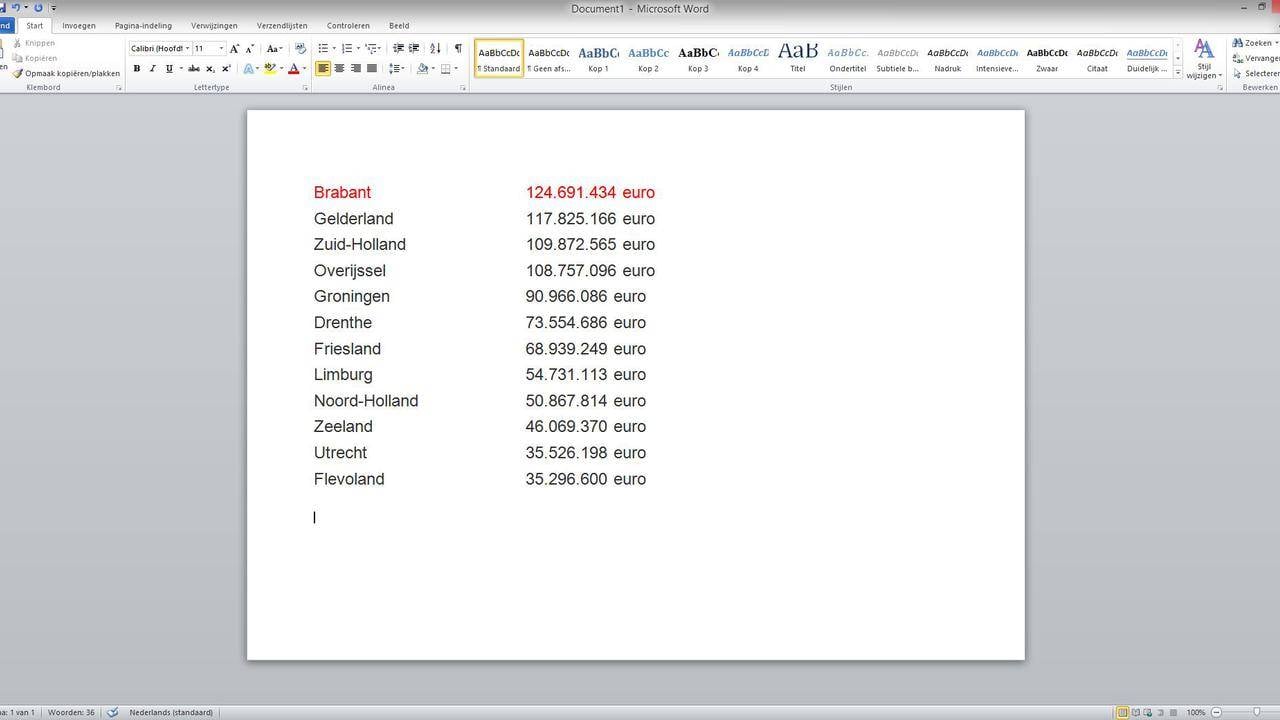Justify the text alignment

372,69
